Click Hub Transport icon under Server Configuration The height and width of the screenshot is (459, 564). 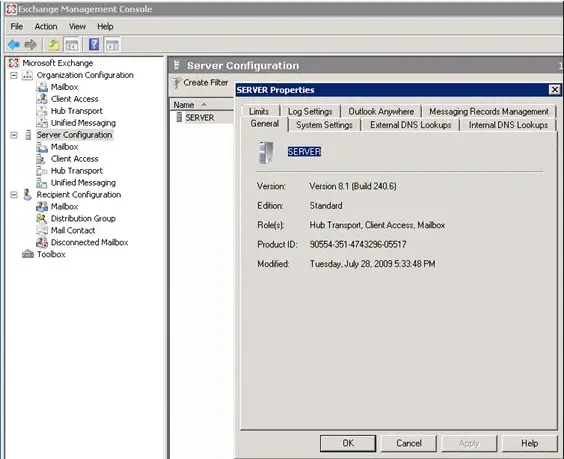click(42, 171)
